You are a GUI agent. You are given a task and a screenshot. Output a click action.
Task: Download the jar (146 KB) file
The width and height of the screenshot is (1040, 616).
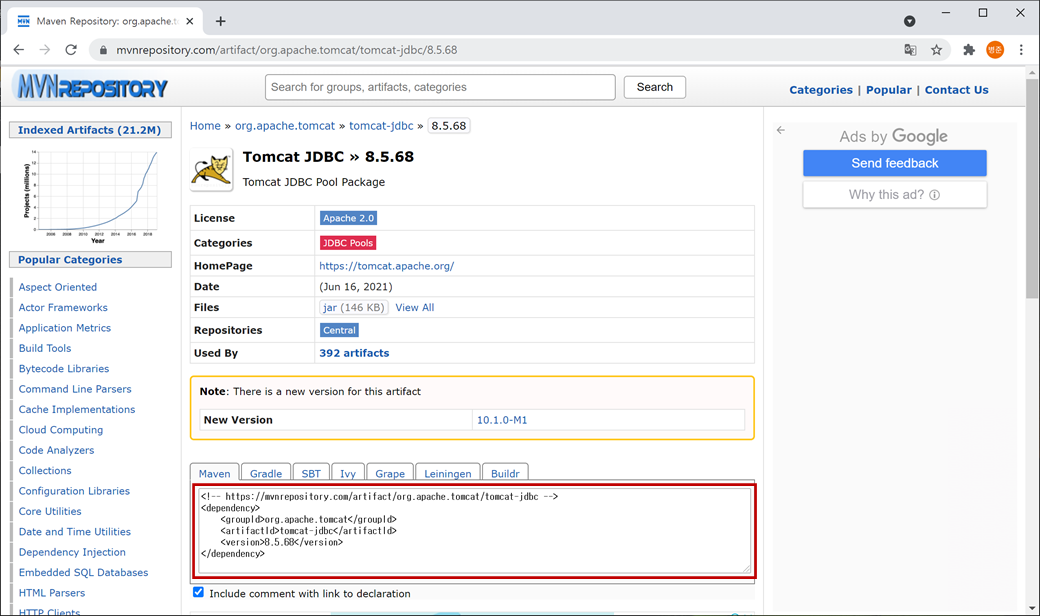tap(353, 308)
